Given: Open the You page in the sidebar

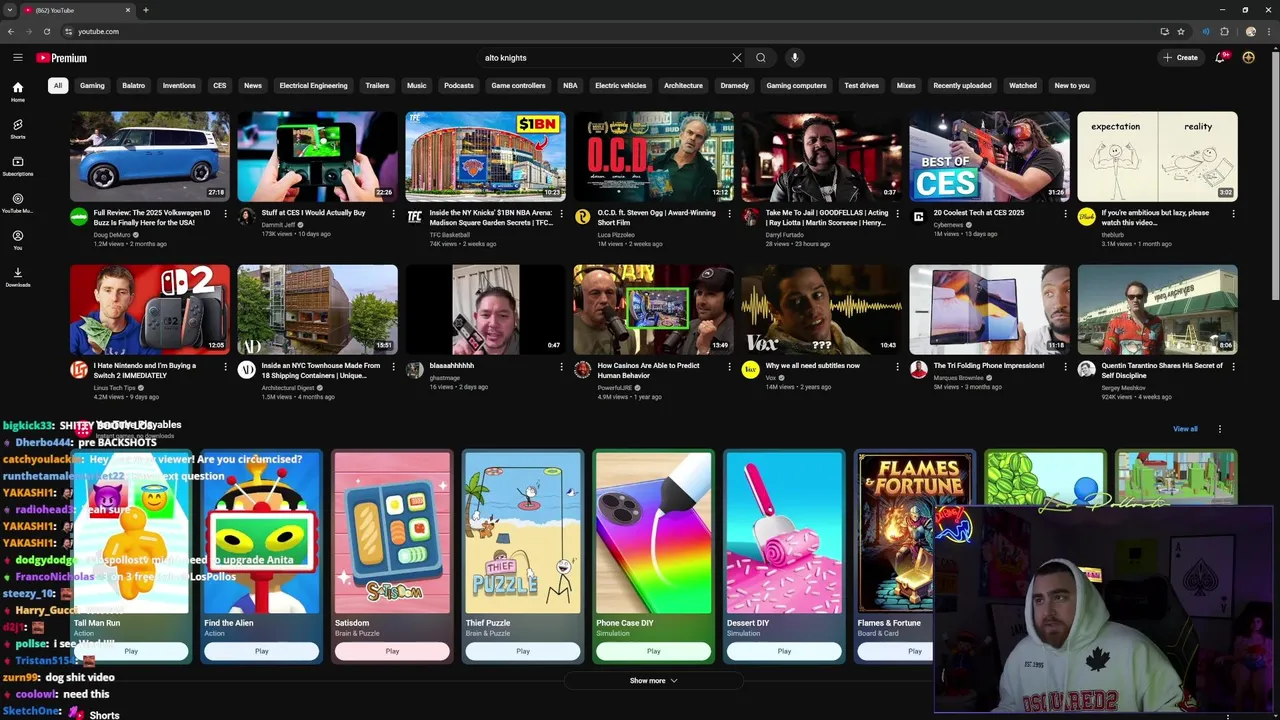Looking at the screenshot, I should coord(18,240).
